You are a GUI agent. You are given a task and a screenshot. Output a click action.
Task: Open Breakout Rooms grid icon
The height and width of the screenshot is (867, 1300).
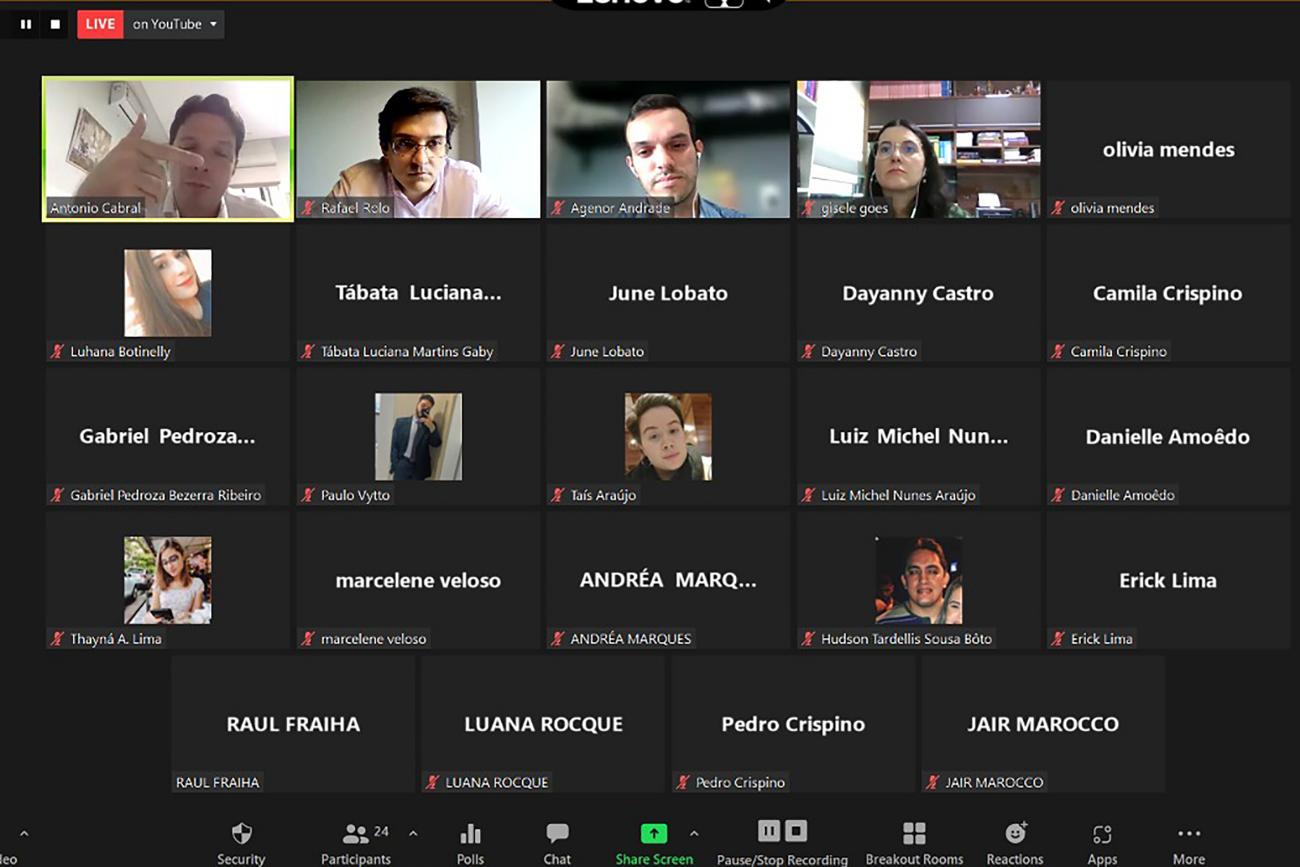pyautogui.click(x=914, y=833)
